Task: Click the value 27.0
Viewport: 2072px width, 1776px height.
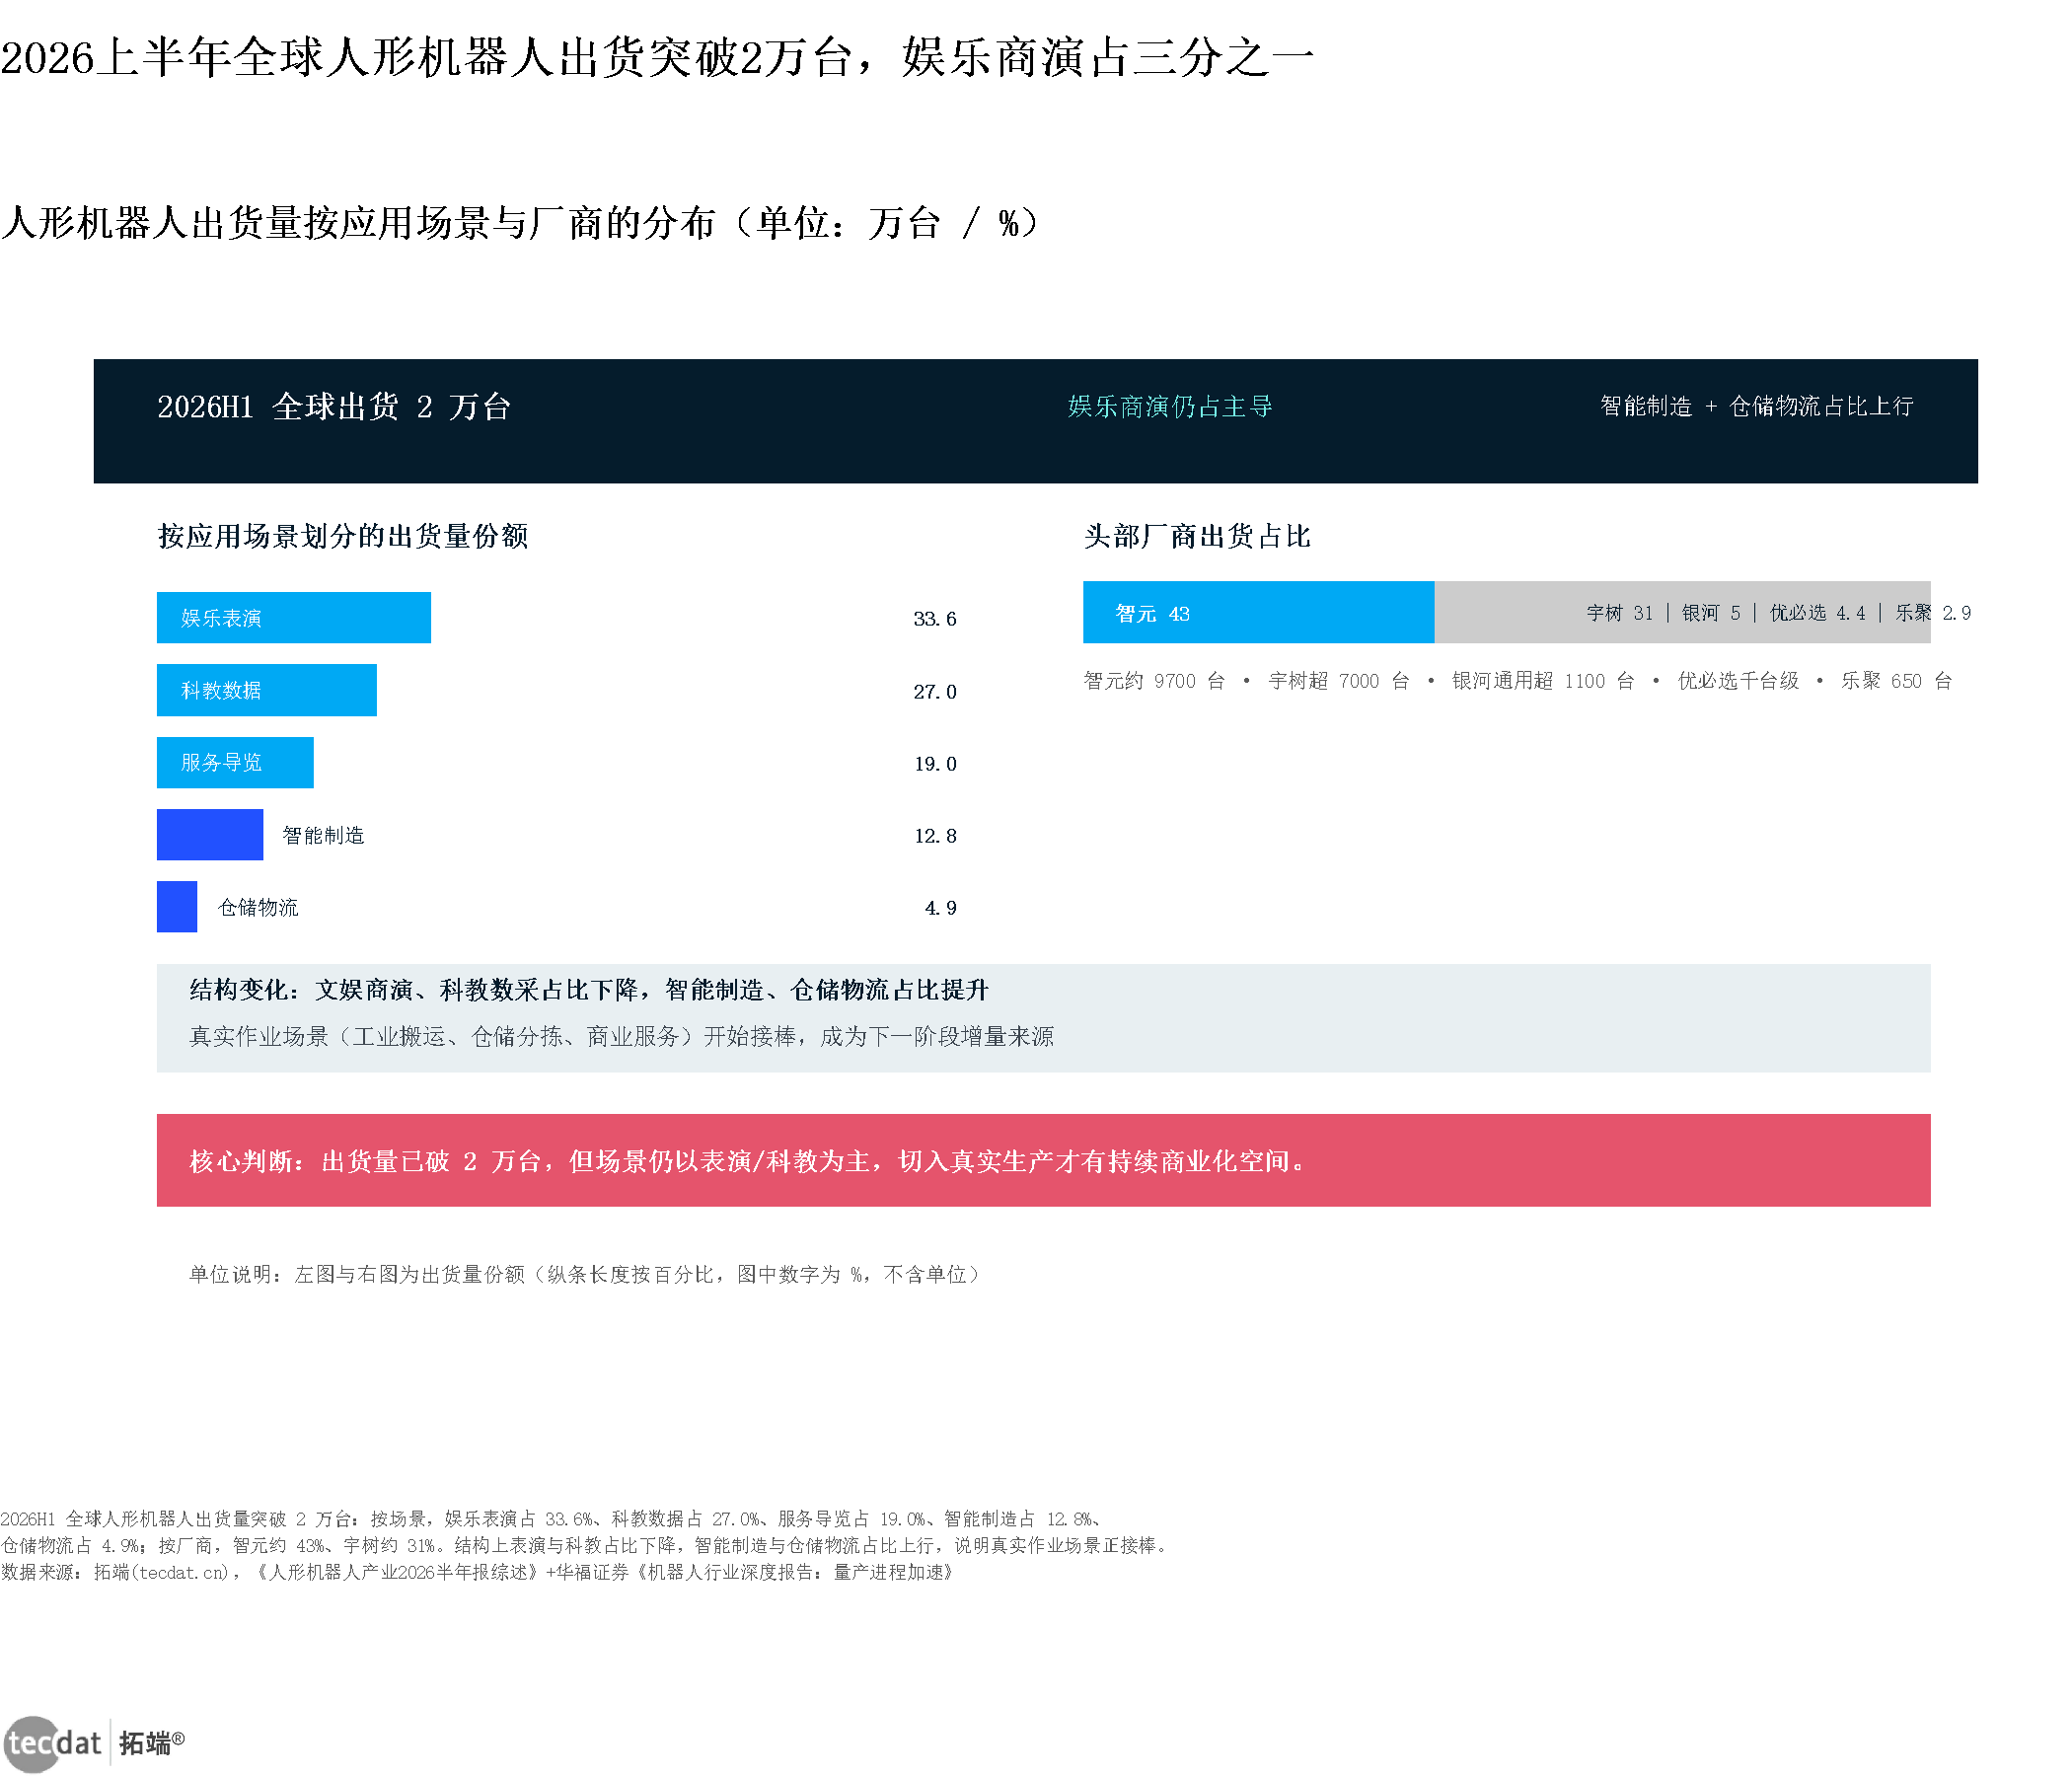Action: pos(935,691)
